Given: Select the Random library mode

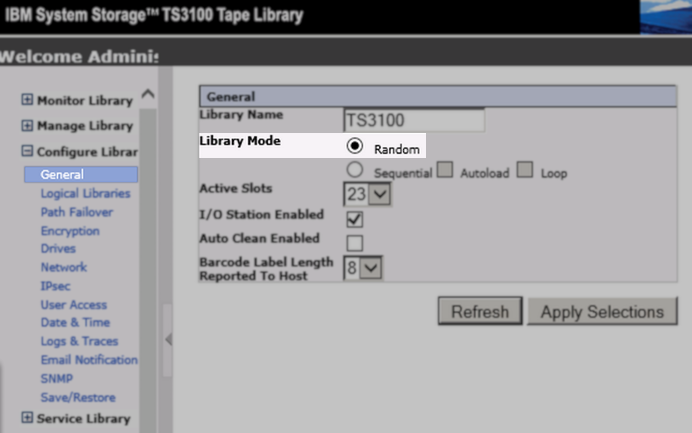Looking at the screenshot, I should point(354,146).
